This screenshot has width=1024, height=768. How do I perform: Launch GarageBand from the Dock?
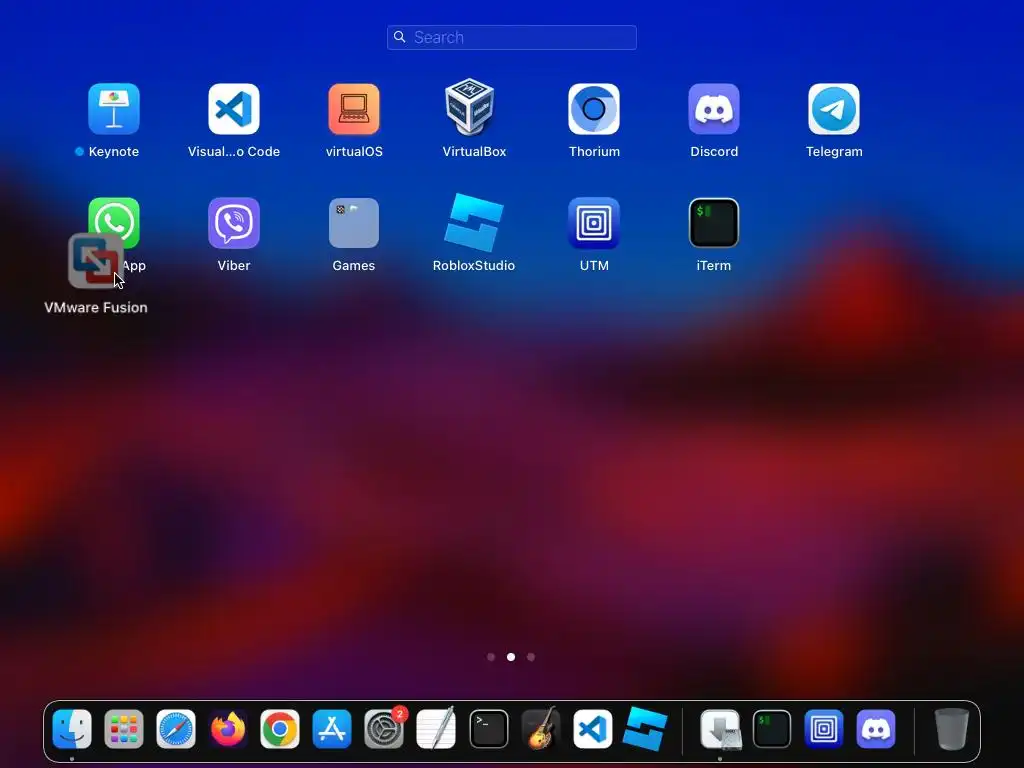click(x=541, y=729)
